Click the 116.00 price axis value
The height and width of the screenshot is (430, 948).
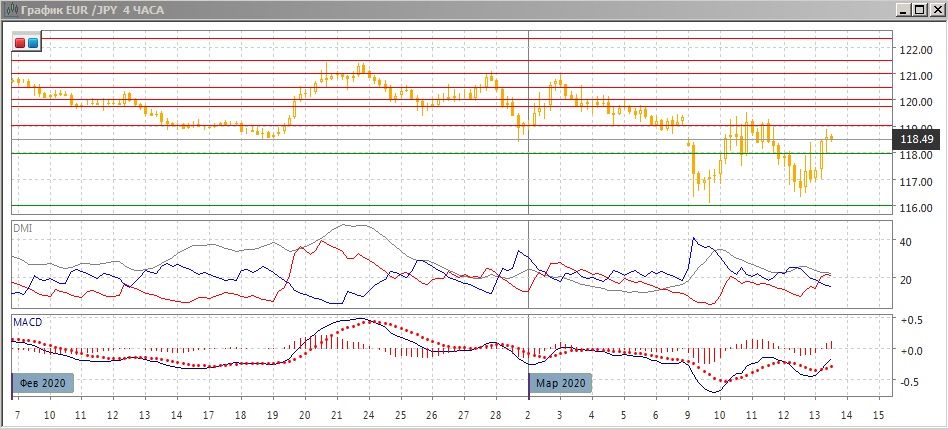point(916,207)
